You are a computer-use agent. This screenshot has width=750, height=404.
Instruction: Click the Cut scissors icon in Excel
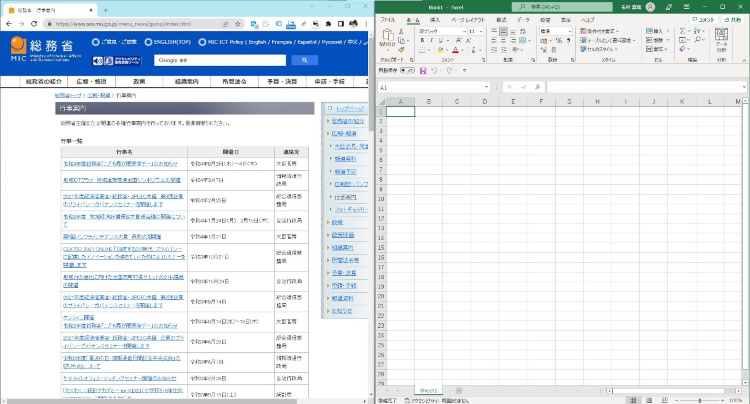tap(401, 31)
